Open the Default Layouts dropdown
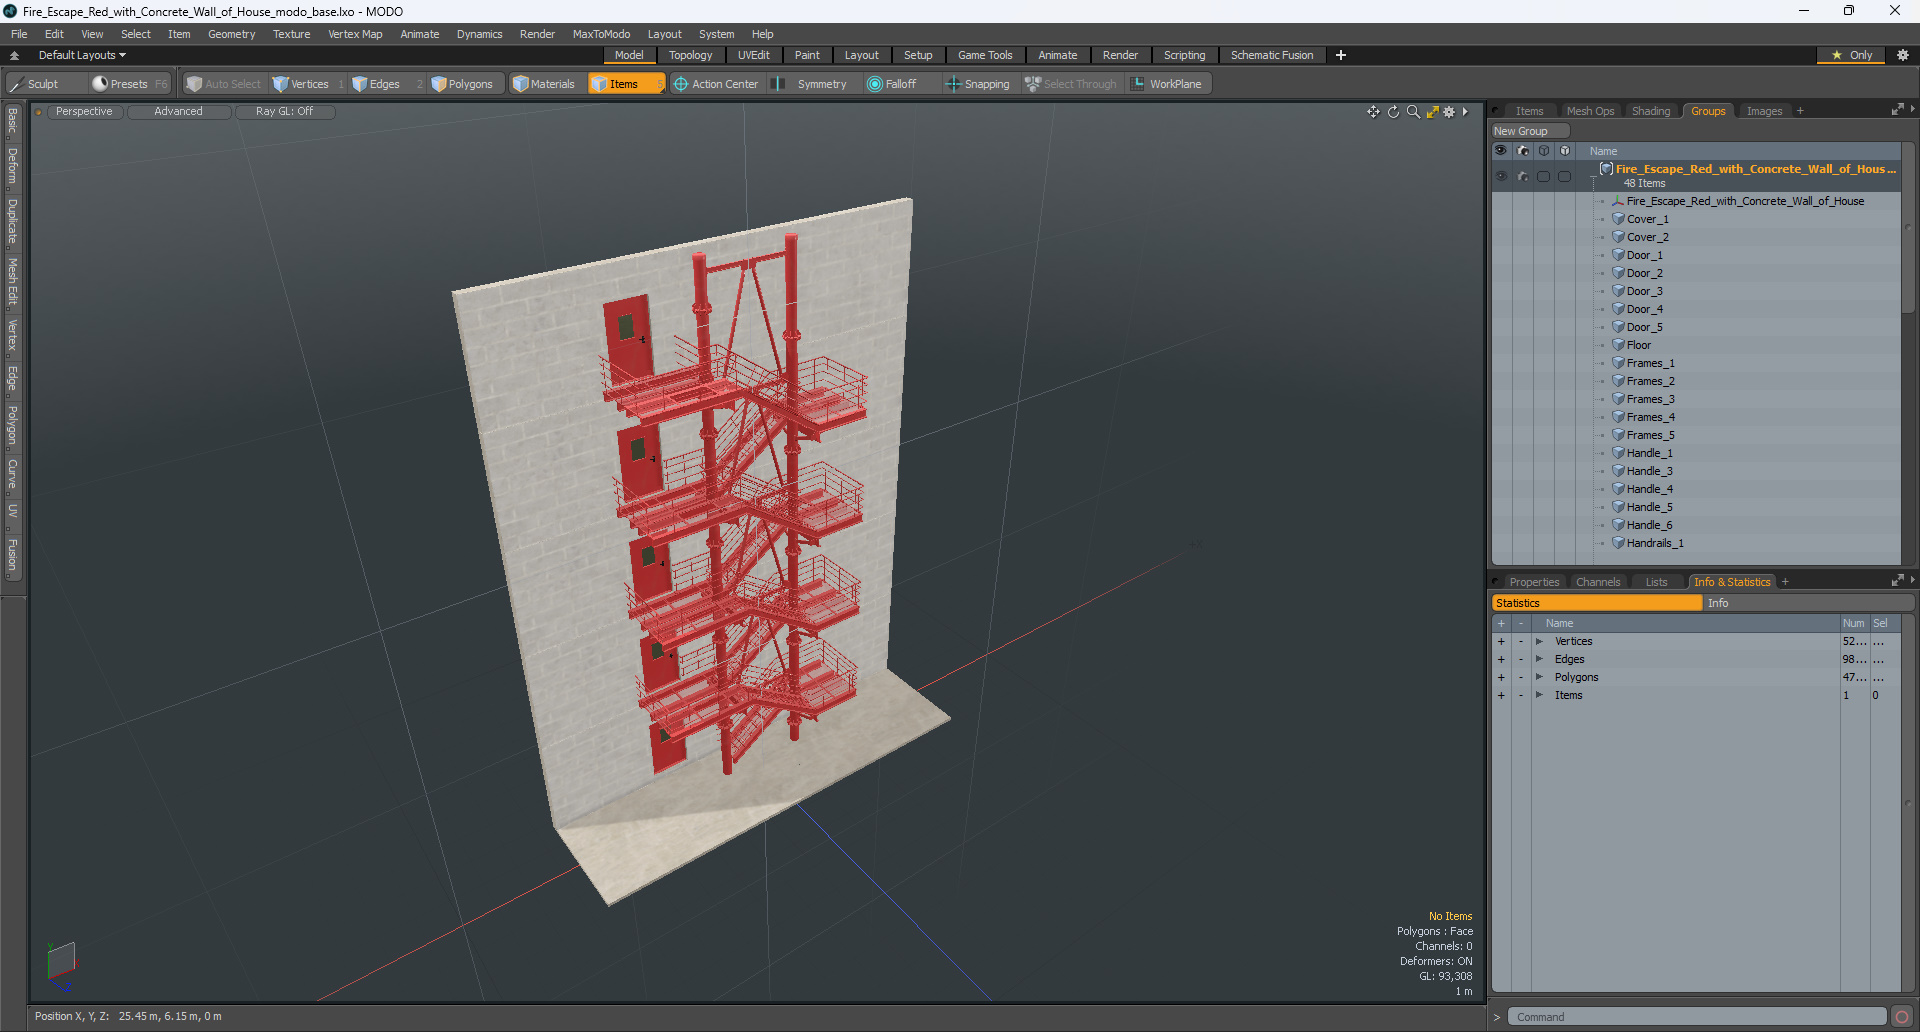 pyautogui.click(x=82, y=55)
